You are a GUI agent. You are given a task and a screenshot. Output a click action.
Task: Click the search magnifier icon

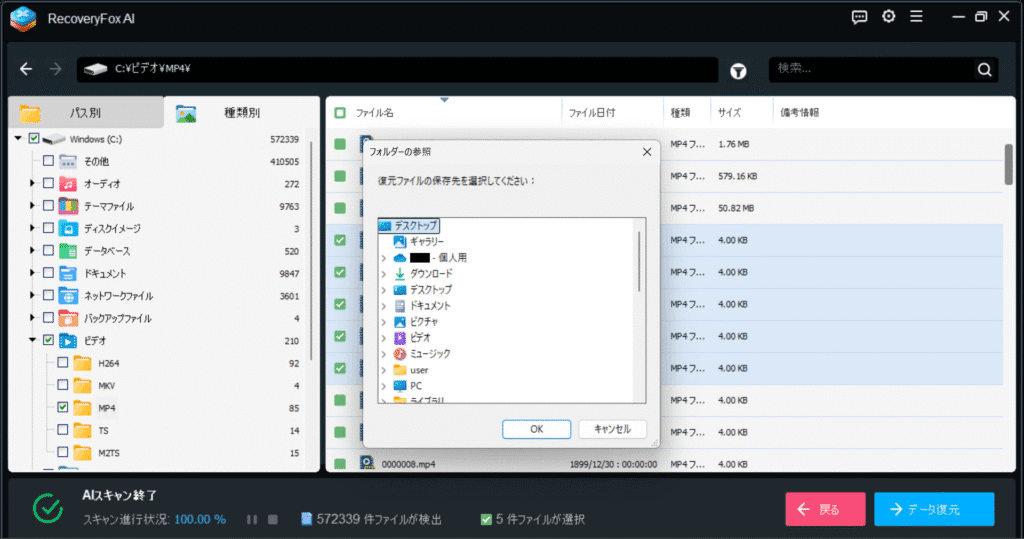pyautogui.click(x=985, y=69)
